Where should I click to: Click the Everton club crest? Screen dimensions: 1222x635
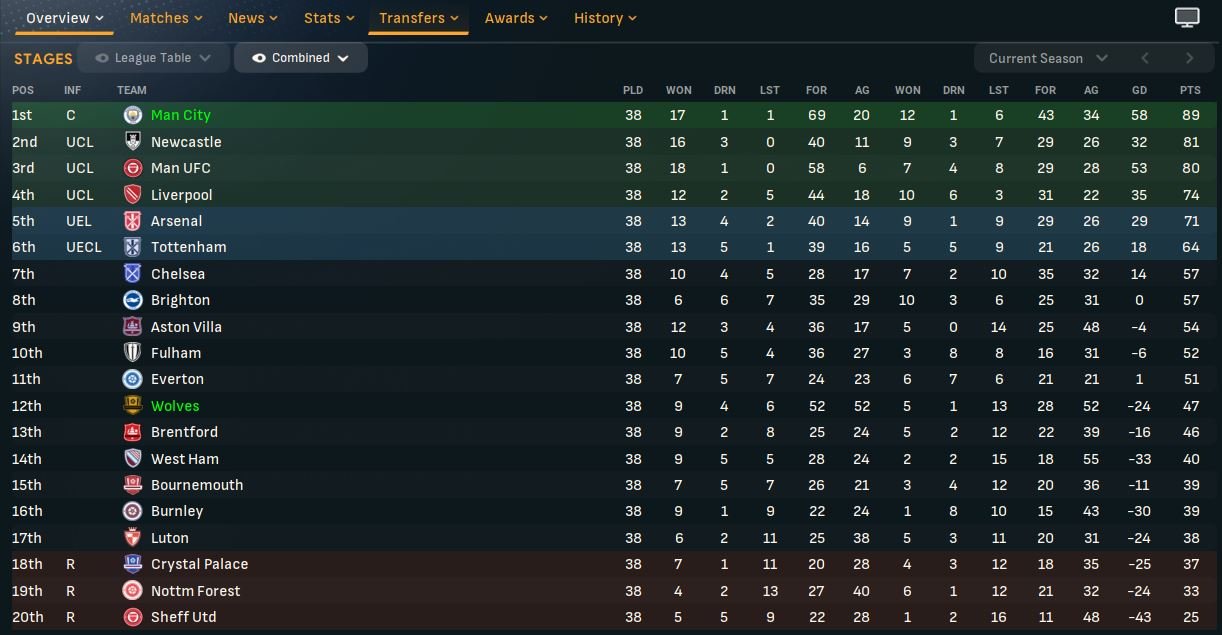click(x=132, y=379)
